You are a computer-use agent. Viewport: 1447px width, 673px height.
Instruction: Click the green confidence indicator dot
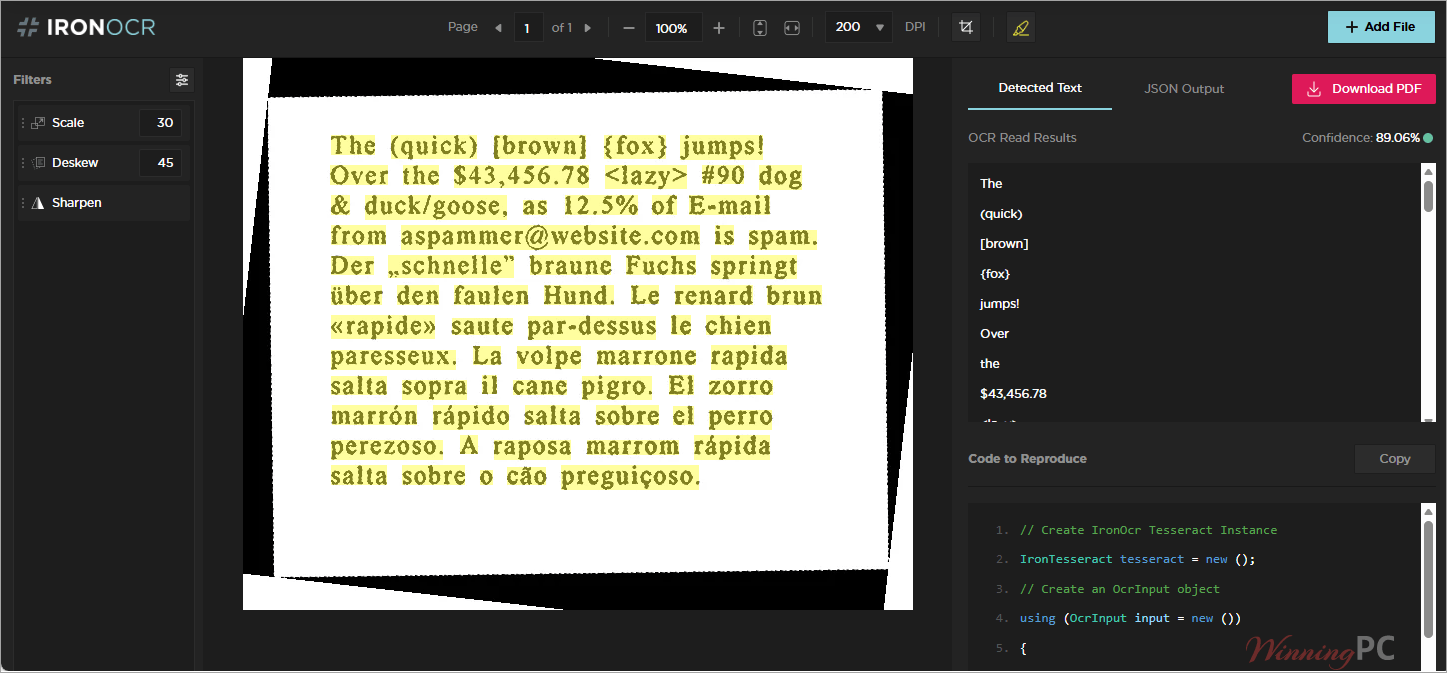coord(1428,138)
